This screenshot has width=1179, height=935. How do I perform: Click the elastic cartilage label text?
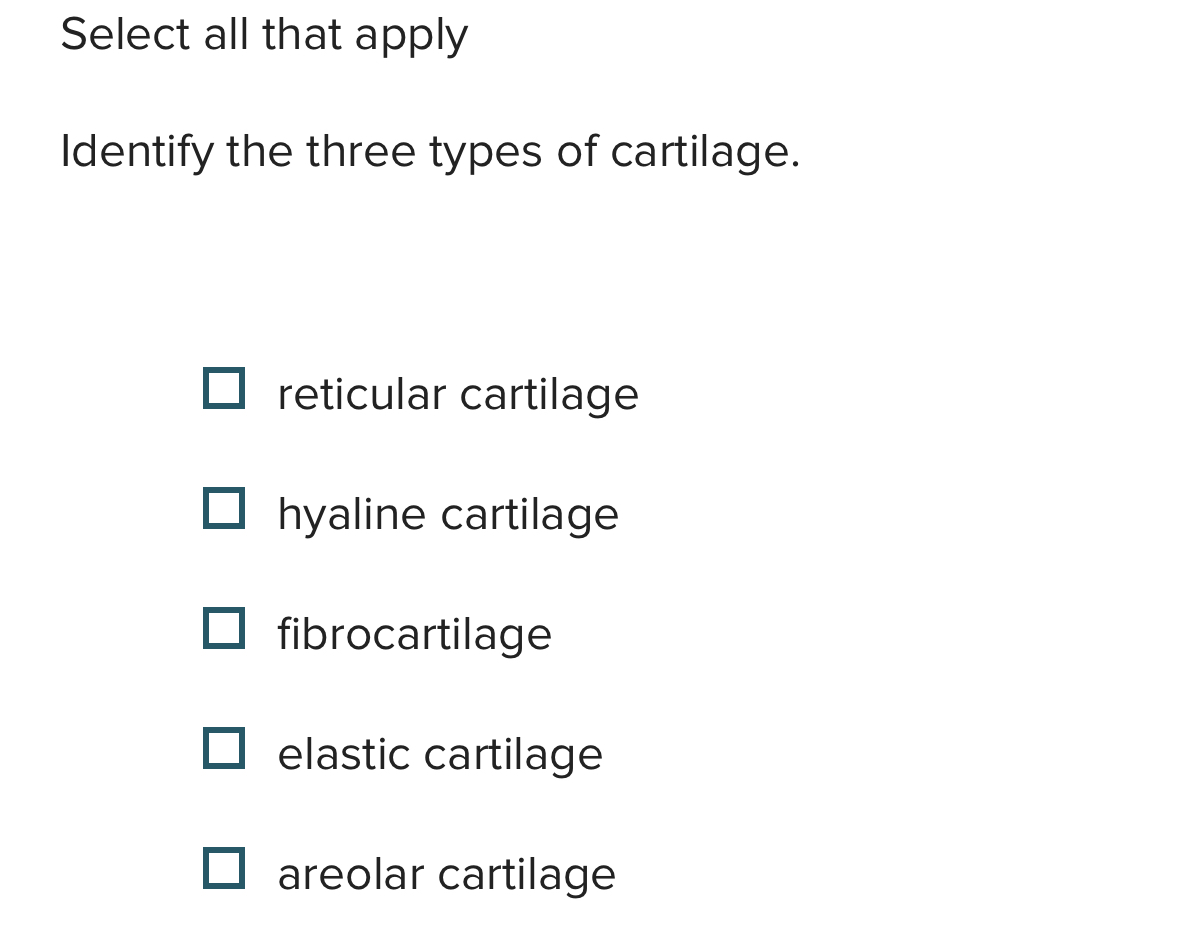440,754
